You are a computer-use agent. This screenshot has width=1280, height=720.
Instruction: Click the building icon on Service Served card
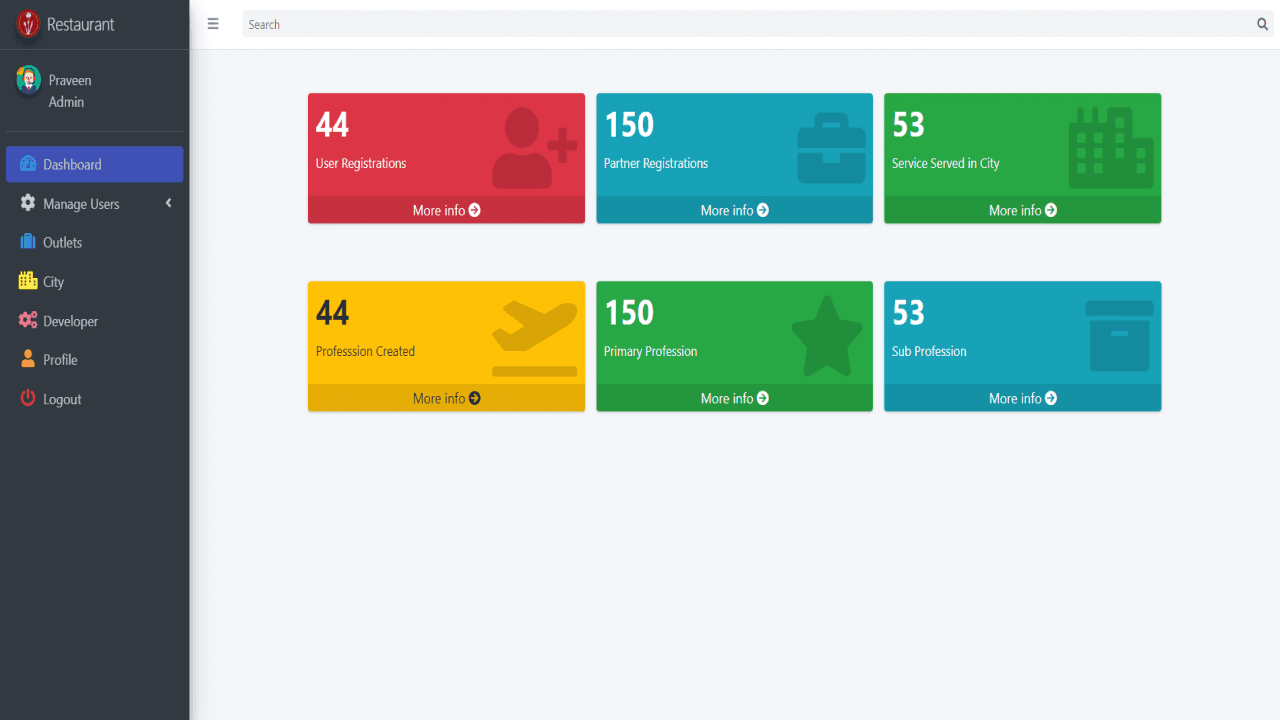1111,148
